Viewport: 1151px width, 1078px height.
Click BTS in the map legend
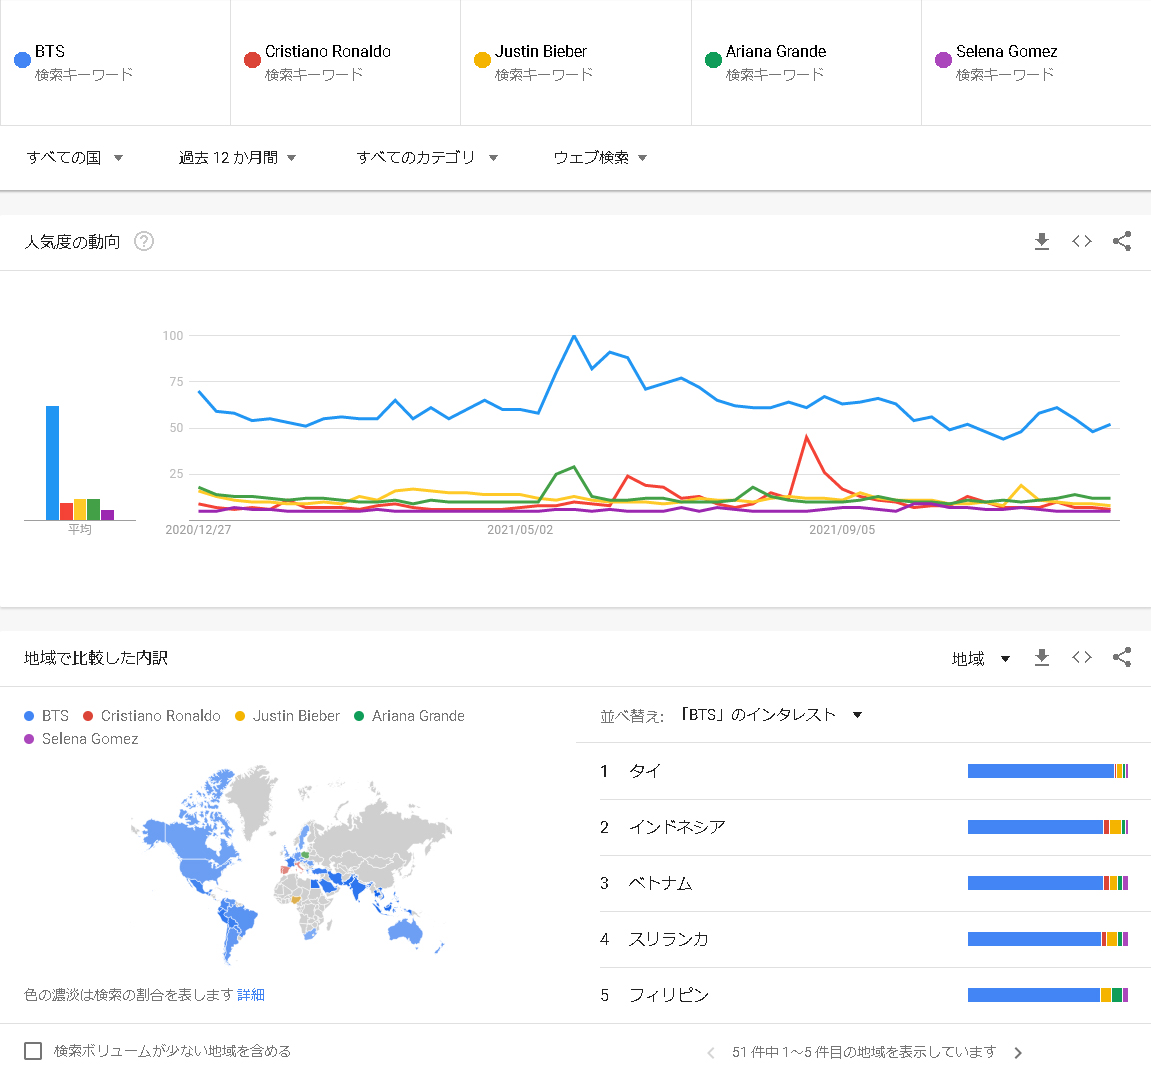(x=47, y=715)
